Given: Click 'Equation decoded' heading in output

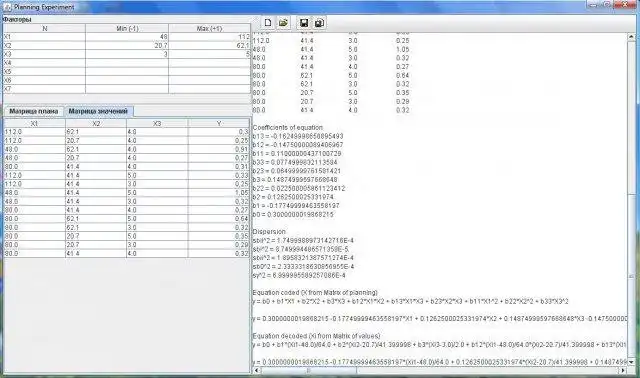Looking at the screenshot, I should point(316,336).
